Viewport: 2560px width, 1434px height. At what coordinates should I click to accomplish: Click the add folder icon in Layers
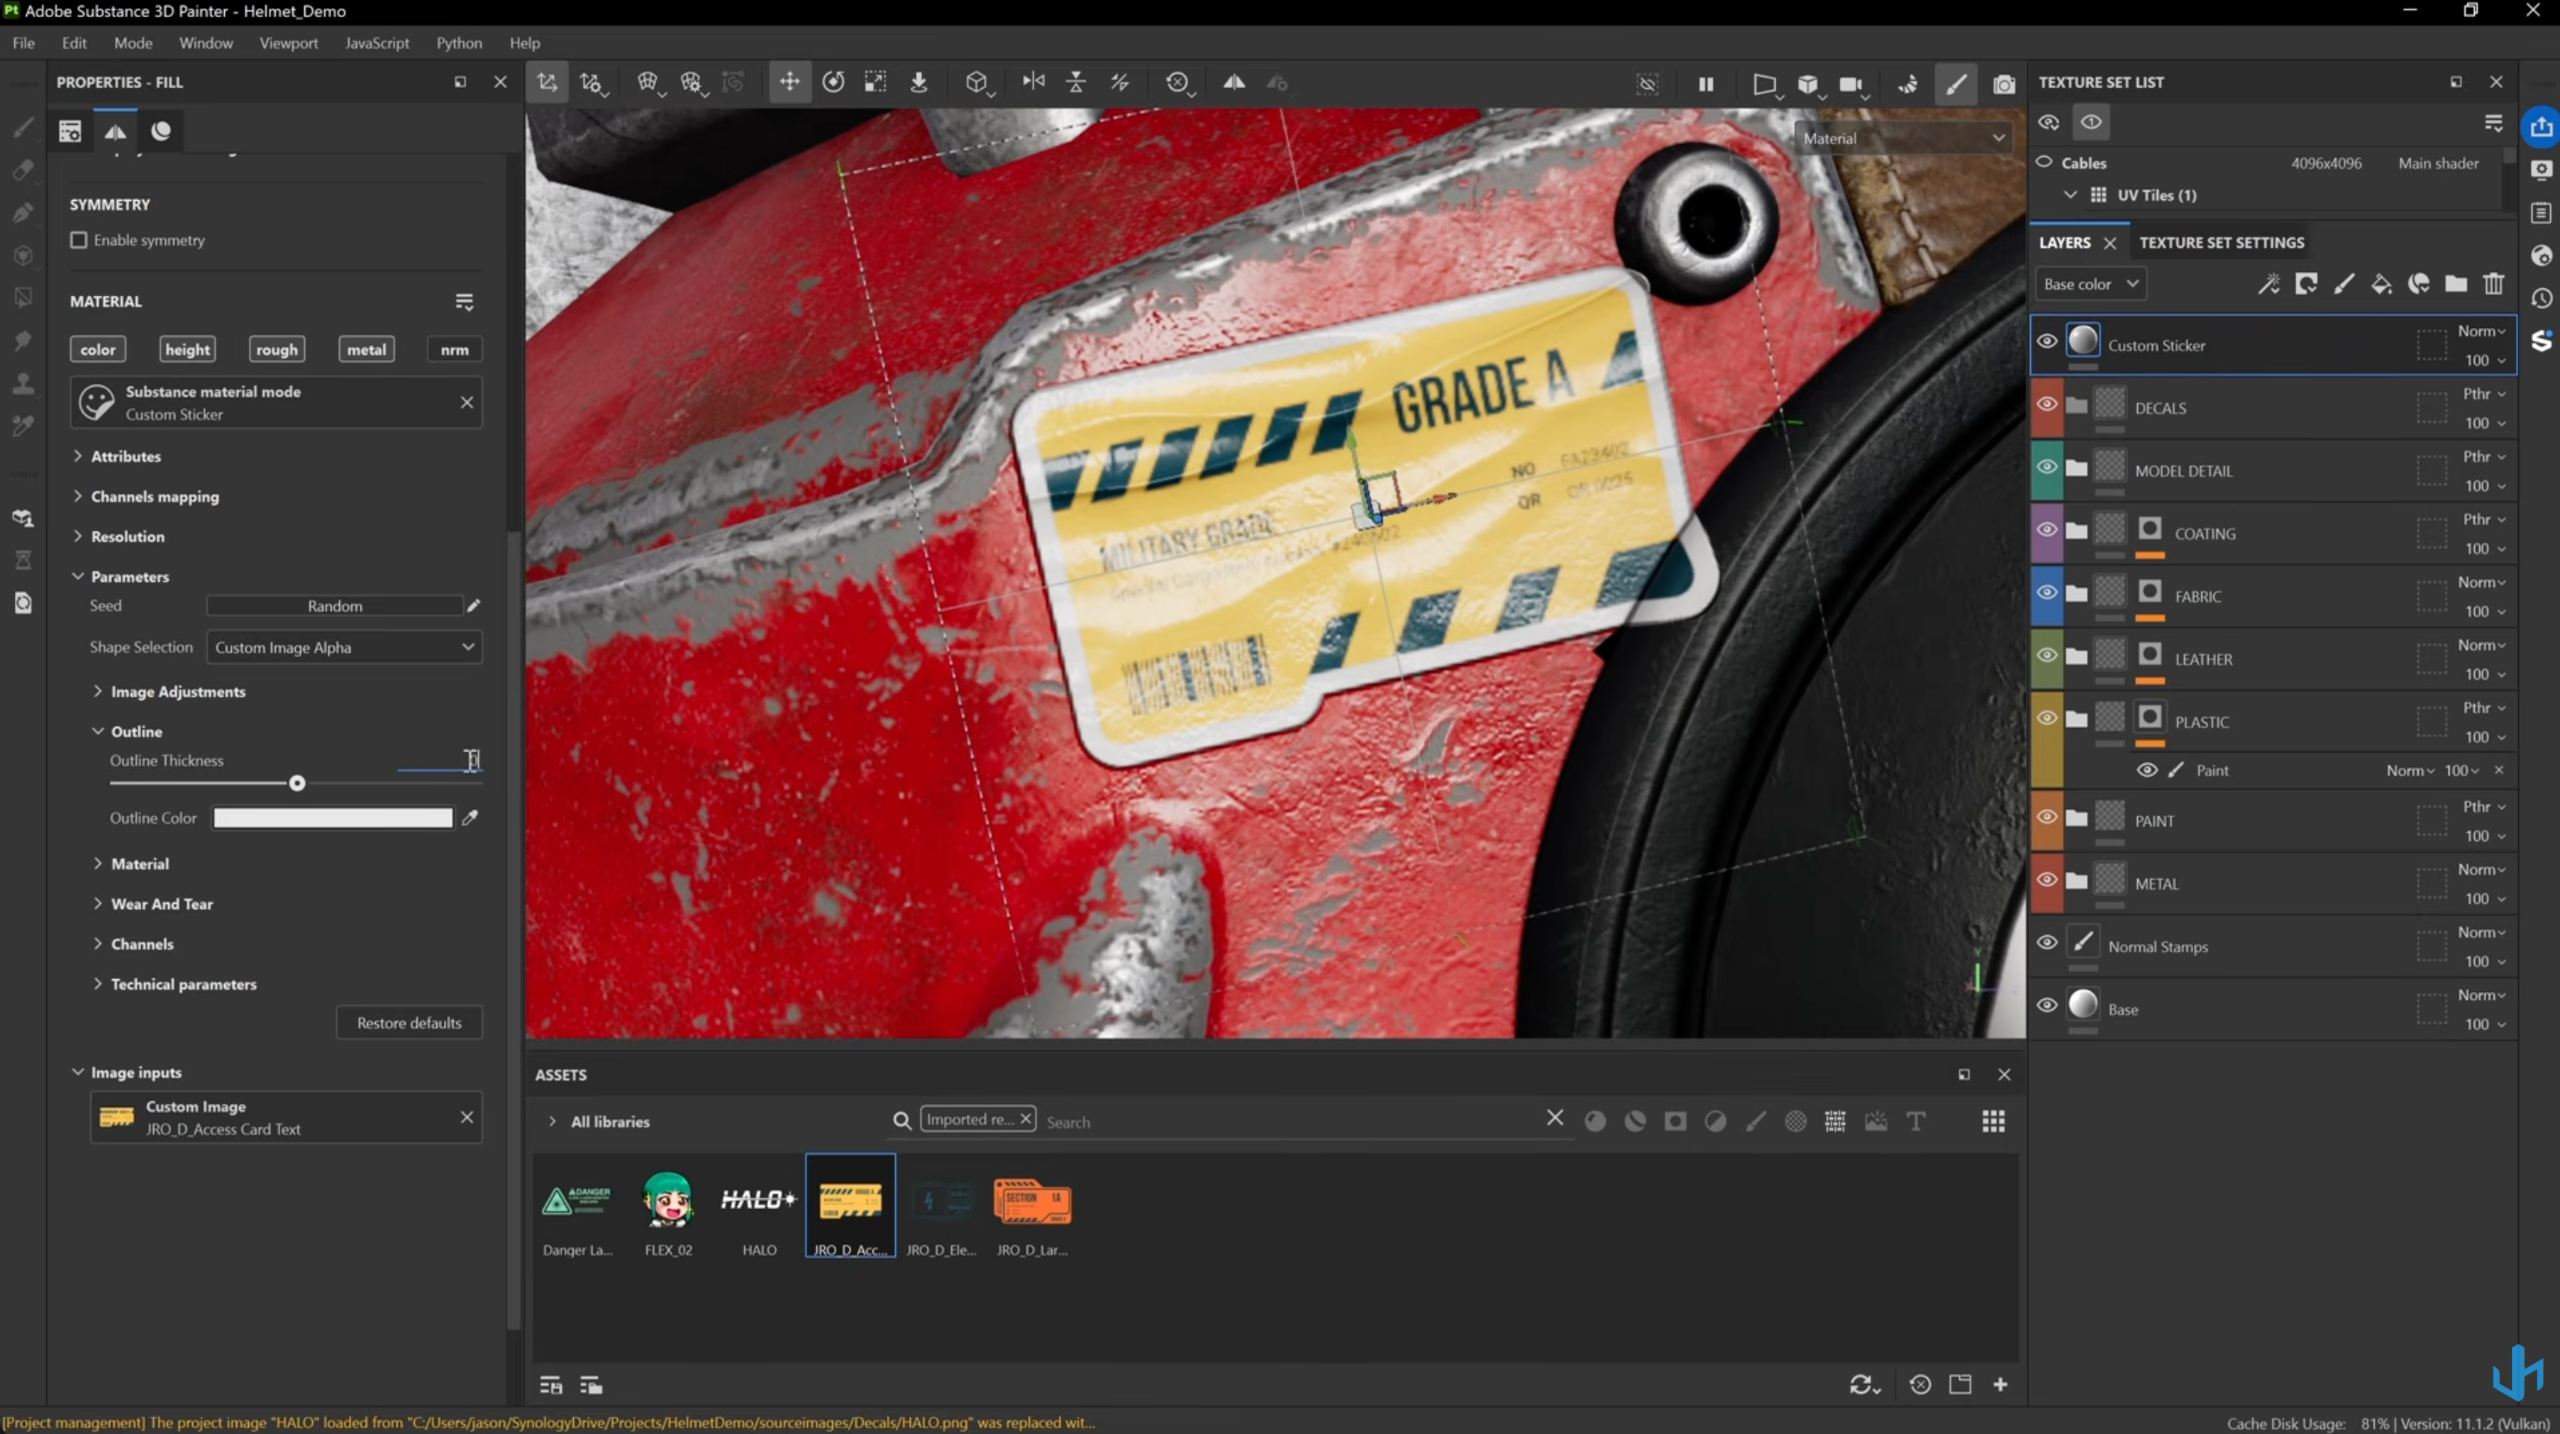click(x=2456, y=285)
